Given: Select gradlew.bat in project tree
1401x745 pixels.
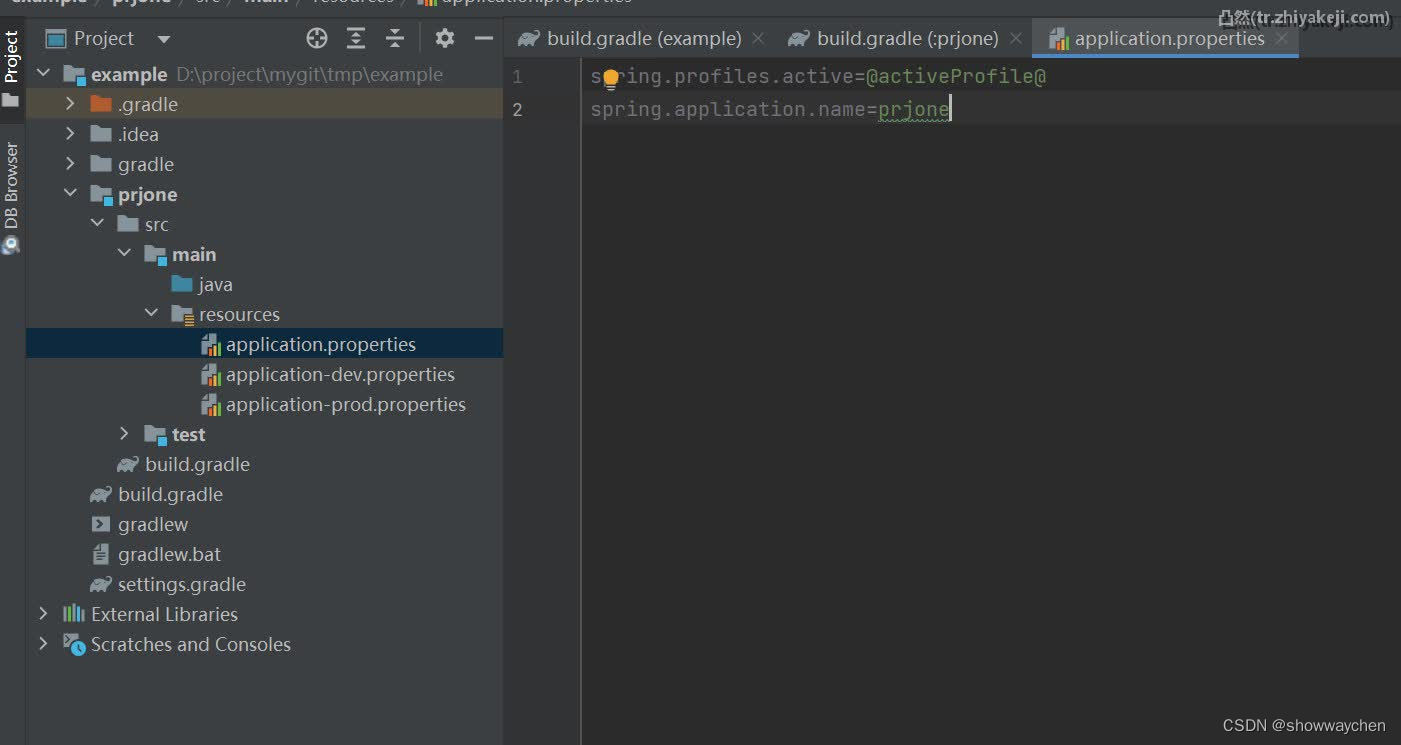Looking at the screenshot, I should tap(170, 554).
